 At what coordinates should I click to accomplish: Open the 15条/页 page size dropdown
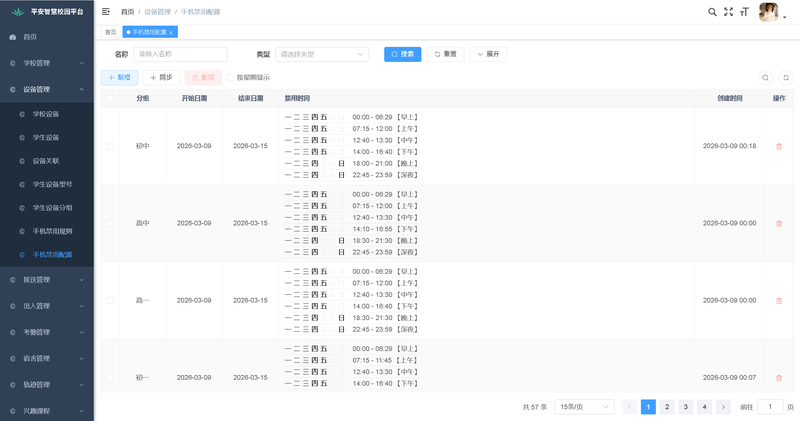point(585,407)
